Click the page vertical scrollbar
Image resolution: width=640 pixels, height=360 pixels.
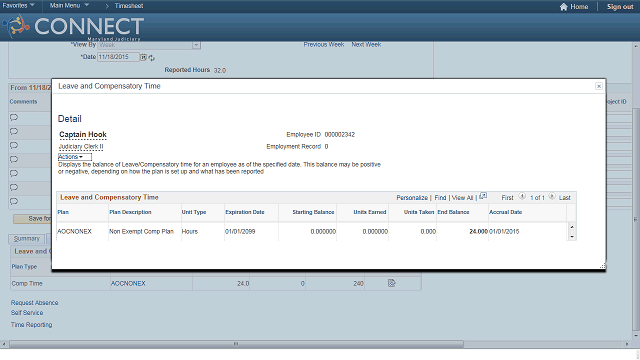point(636,219)
